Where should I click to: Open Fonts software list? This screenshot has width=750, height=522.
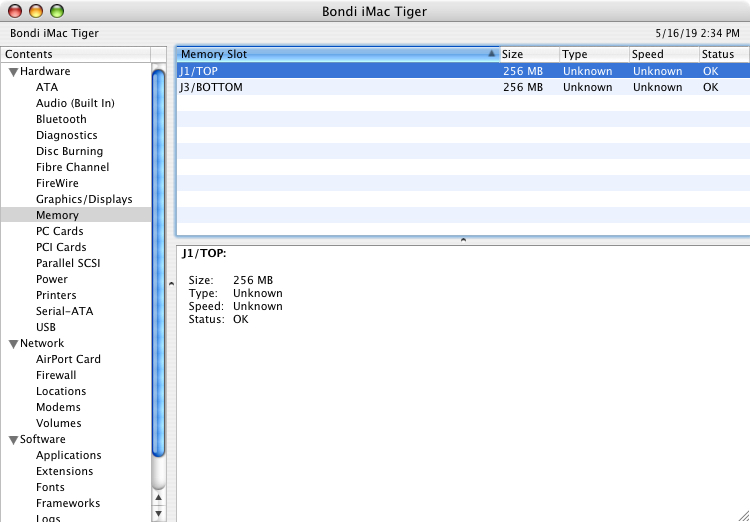tap(50, 487)
